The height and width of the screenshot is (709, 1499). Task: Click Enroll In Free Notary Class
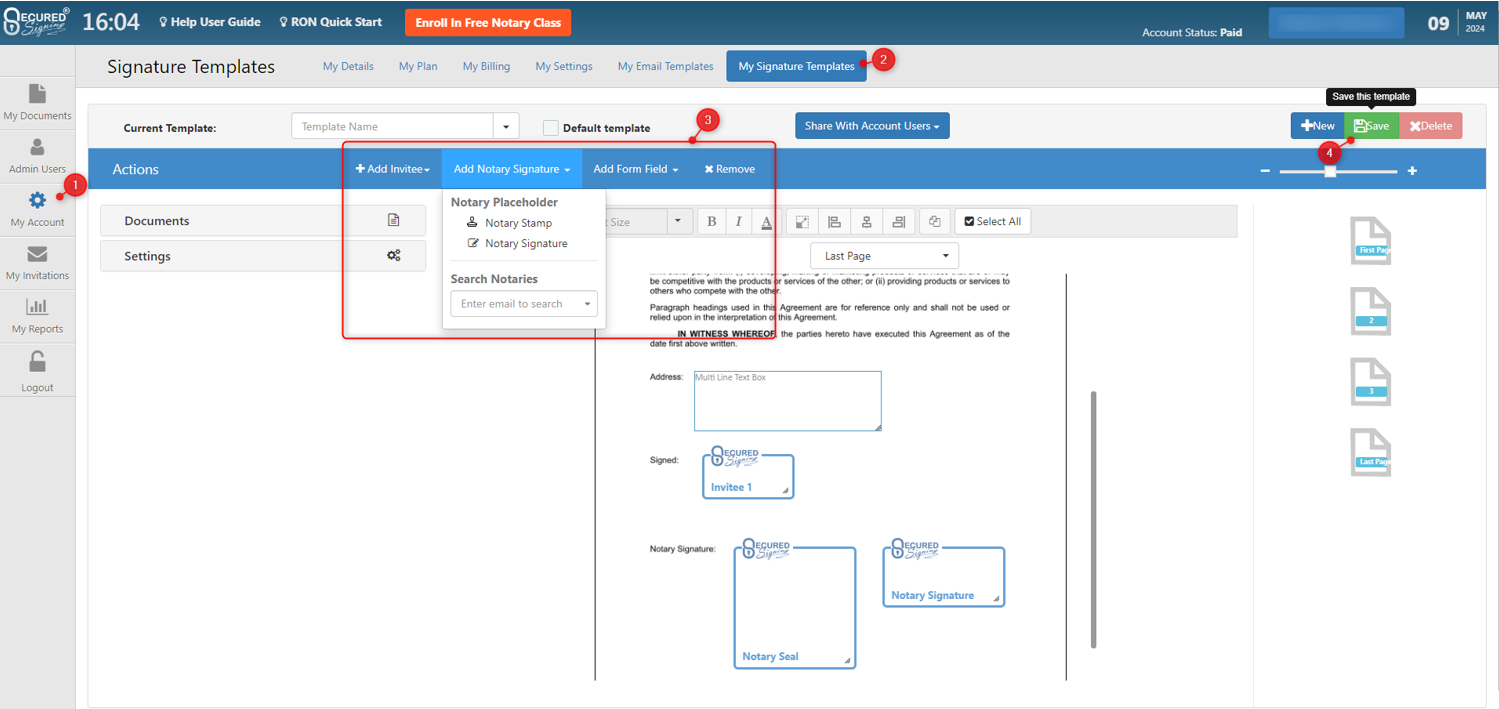[x=488, y=22]
